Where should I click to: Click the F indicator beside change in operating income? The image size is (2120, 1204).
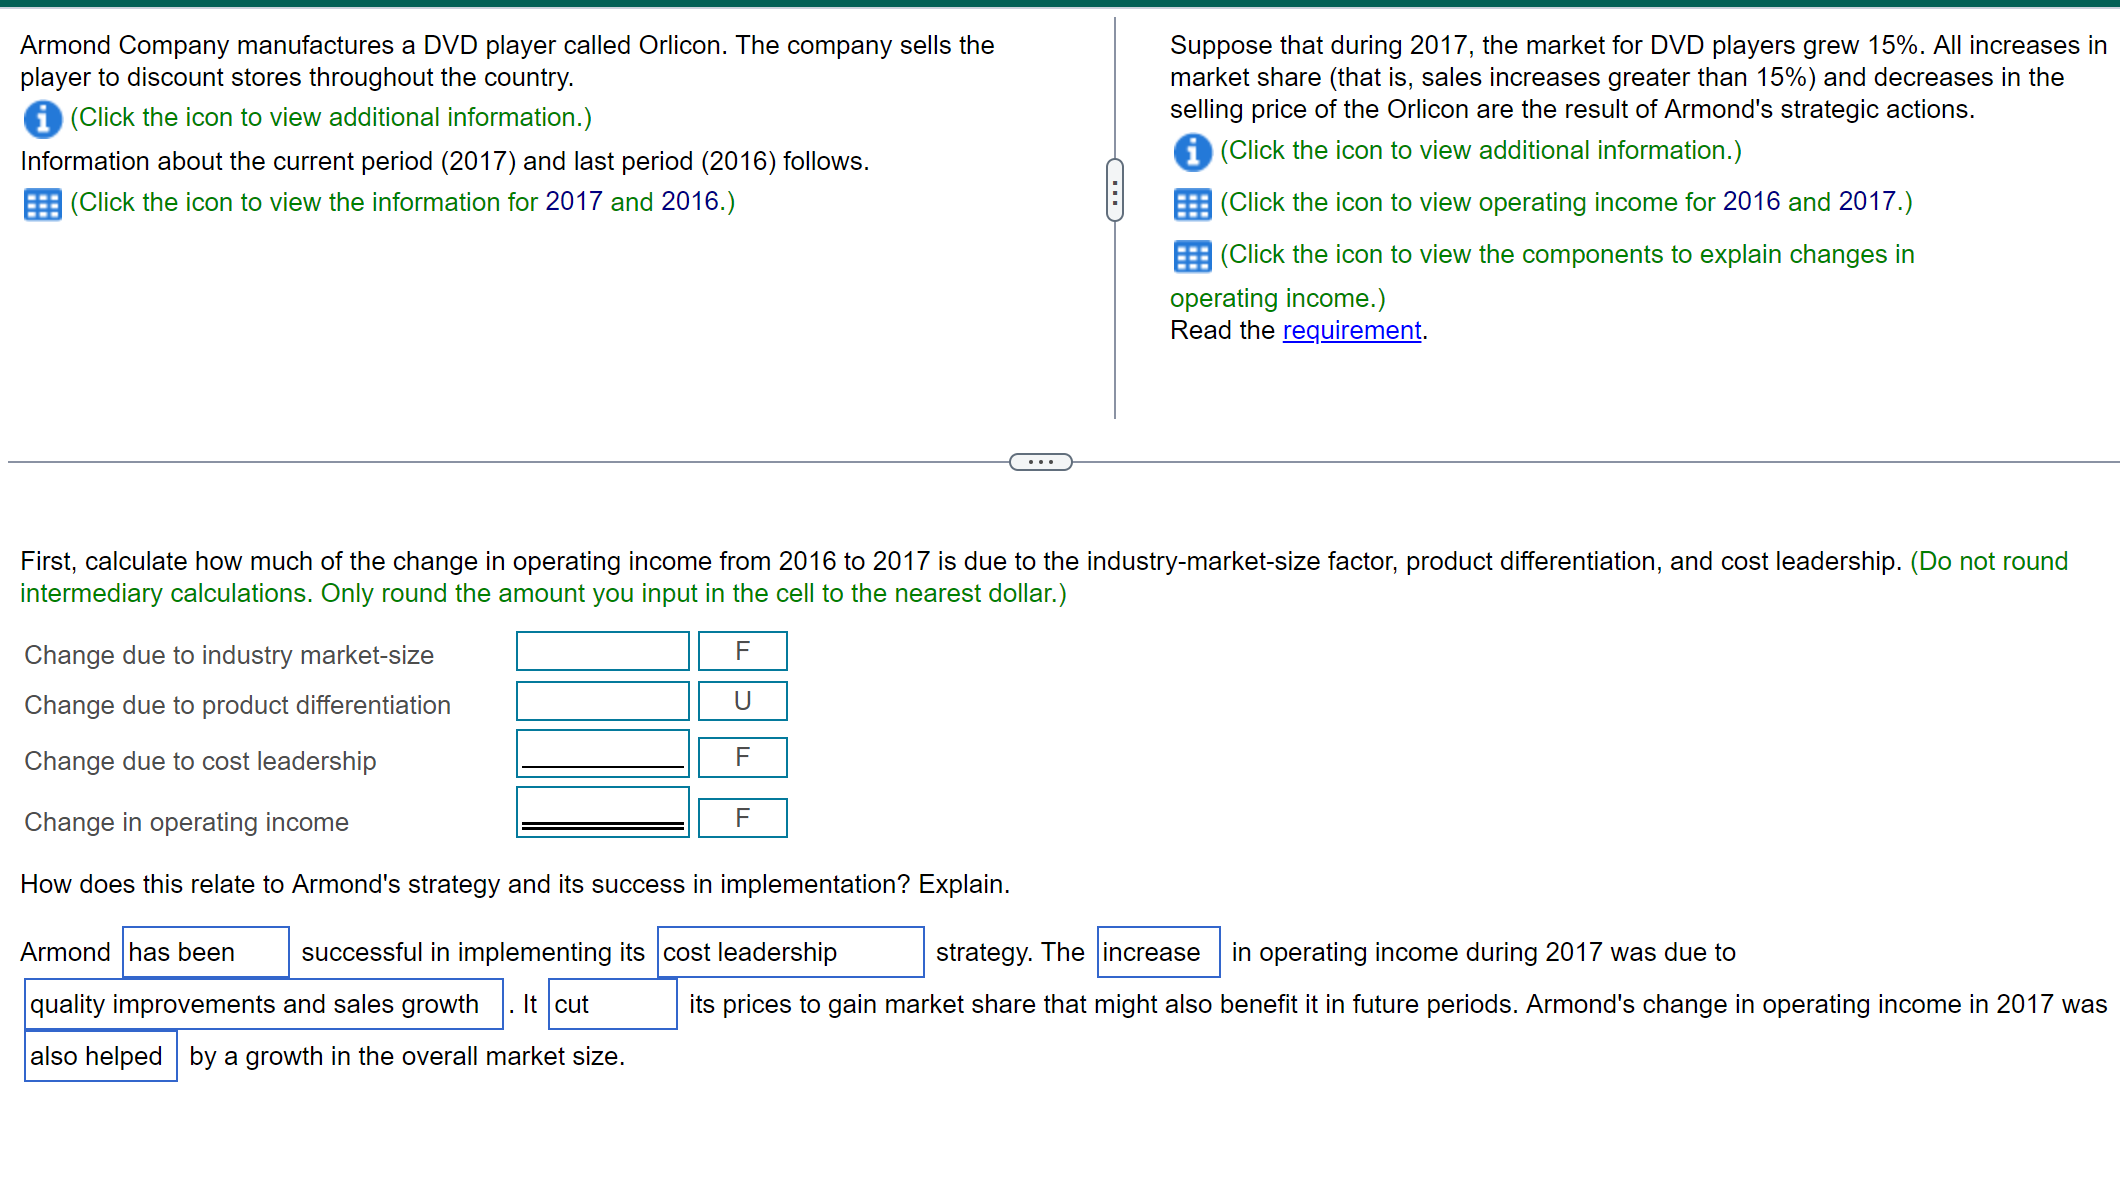tap(742, 816)
